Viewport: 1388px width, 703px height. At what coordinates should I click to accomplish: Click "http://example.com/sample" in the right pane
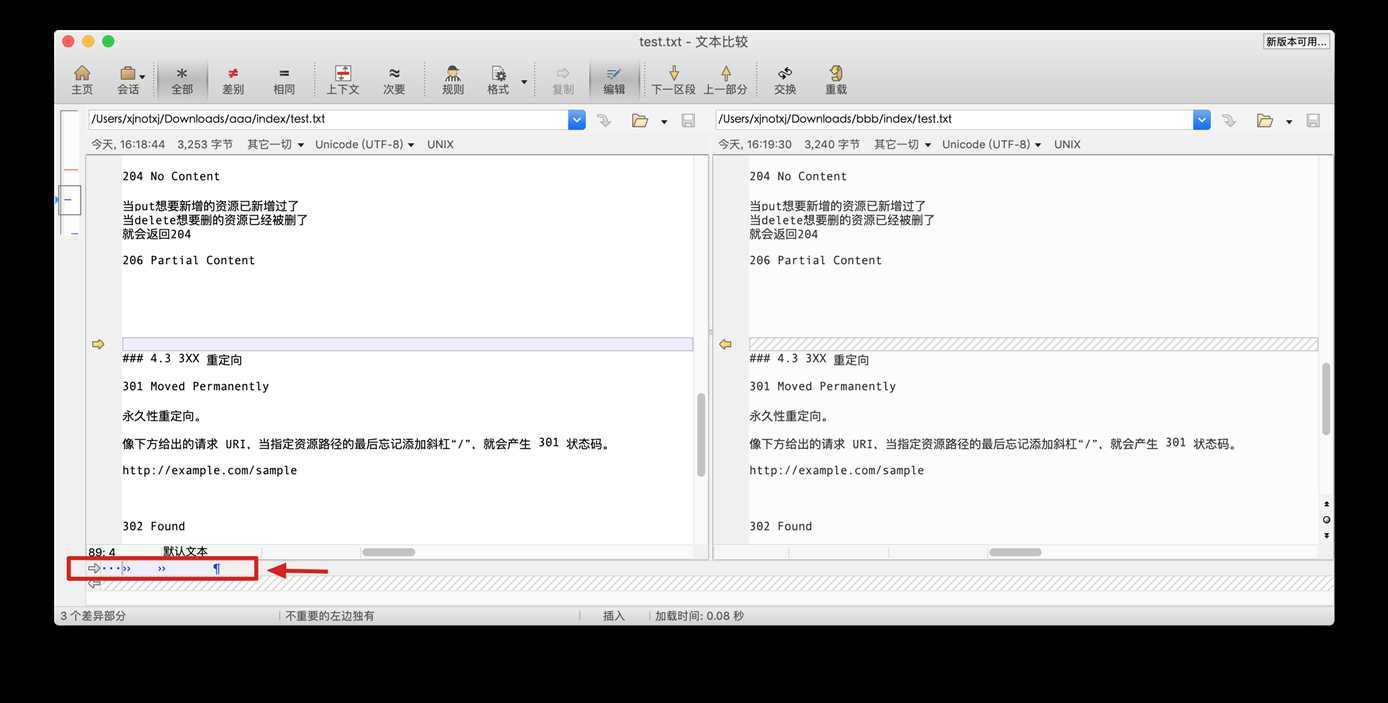click(837, 470)
